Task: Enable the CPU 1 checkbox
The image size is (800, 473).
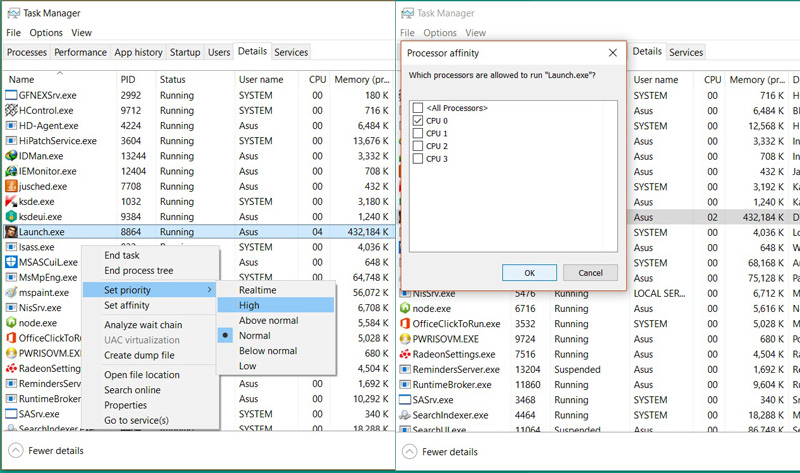Action: pos(418,133)
